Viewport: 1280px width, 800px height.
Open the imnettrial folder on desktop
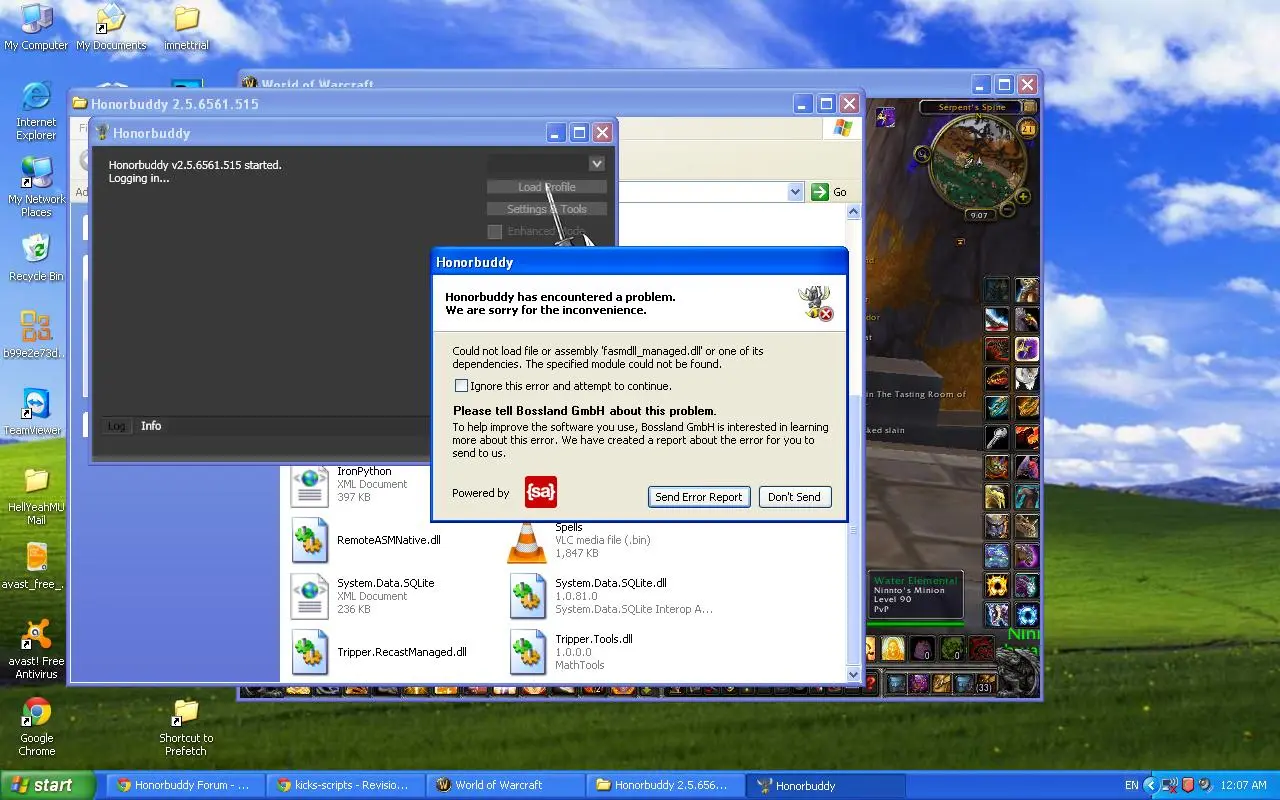point(185,27)
